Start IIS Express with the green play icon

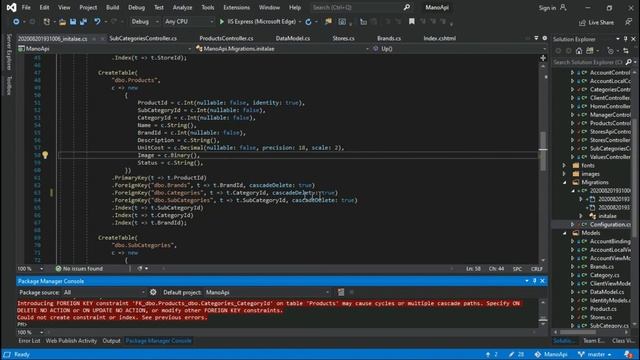(222, 22)
